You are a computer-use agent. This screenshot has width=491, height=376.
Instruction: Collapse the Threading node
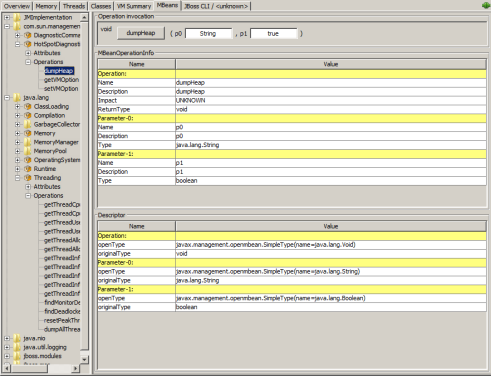(17, 178)
